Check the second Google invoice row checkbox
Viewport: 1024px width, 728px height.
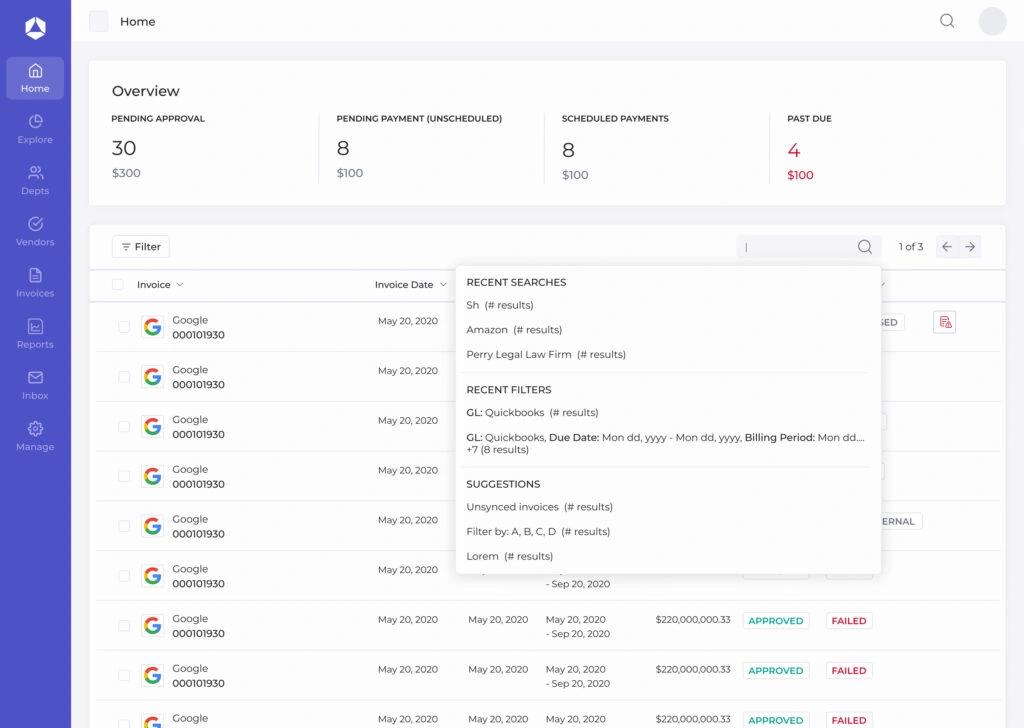coord(123,377)
